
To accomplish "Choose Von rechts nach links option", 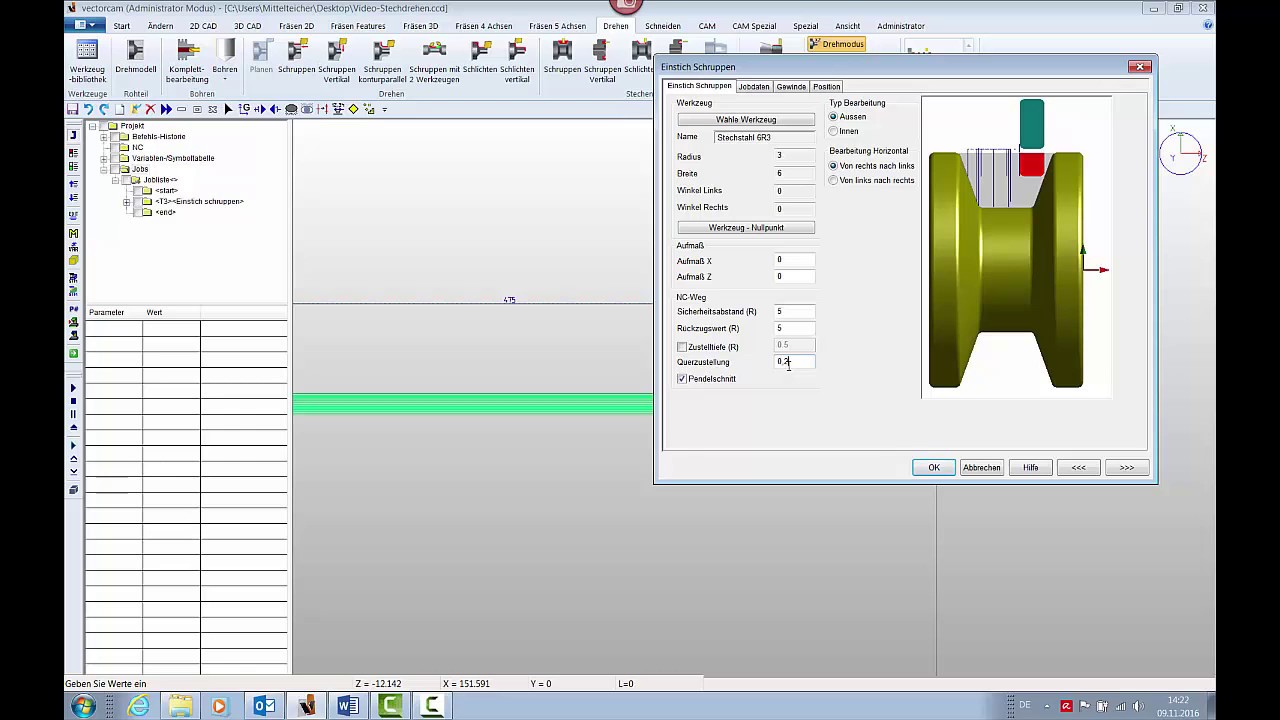I will (833, 166).
